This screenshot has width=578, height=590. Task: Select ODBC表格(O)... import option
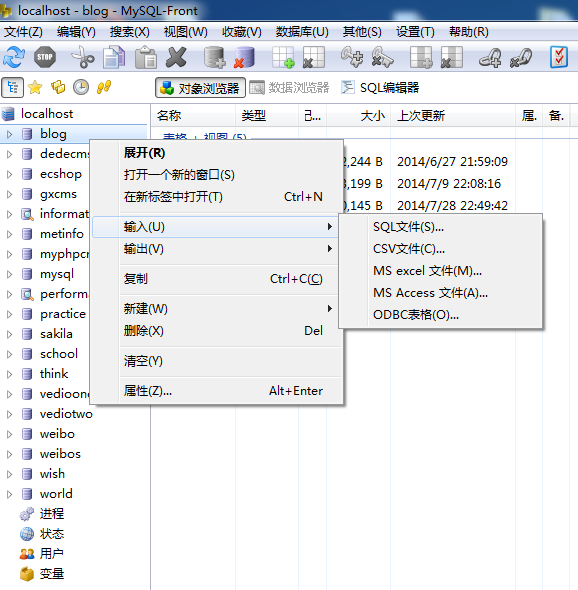[x=441, y=315]
